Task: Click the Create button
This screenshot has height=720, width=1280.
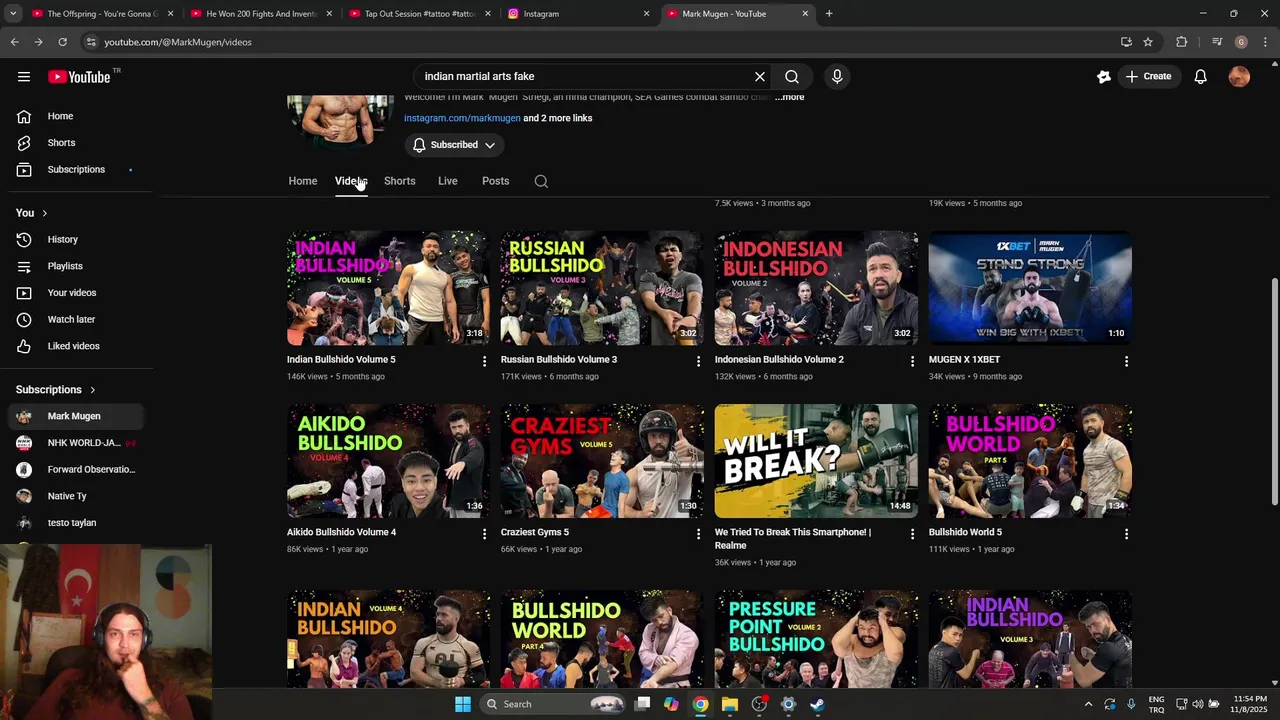Action: [1148, 76]
